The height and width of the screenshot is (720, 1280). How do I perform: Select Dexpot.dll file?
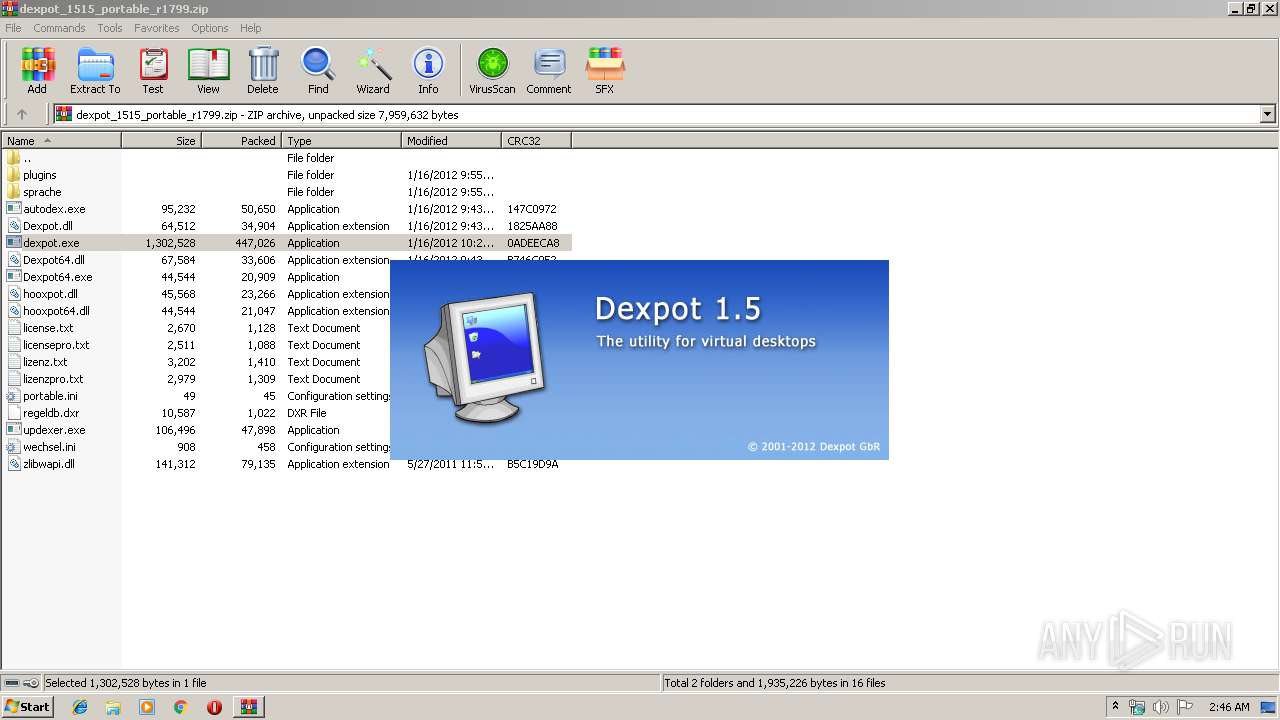pyautogui.click(x=48, y=226)
